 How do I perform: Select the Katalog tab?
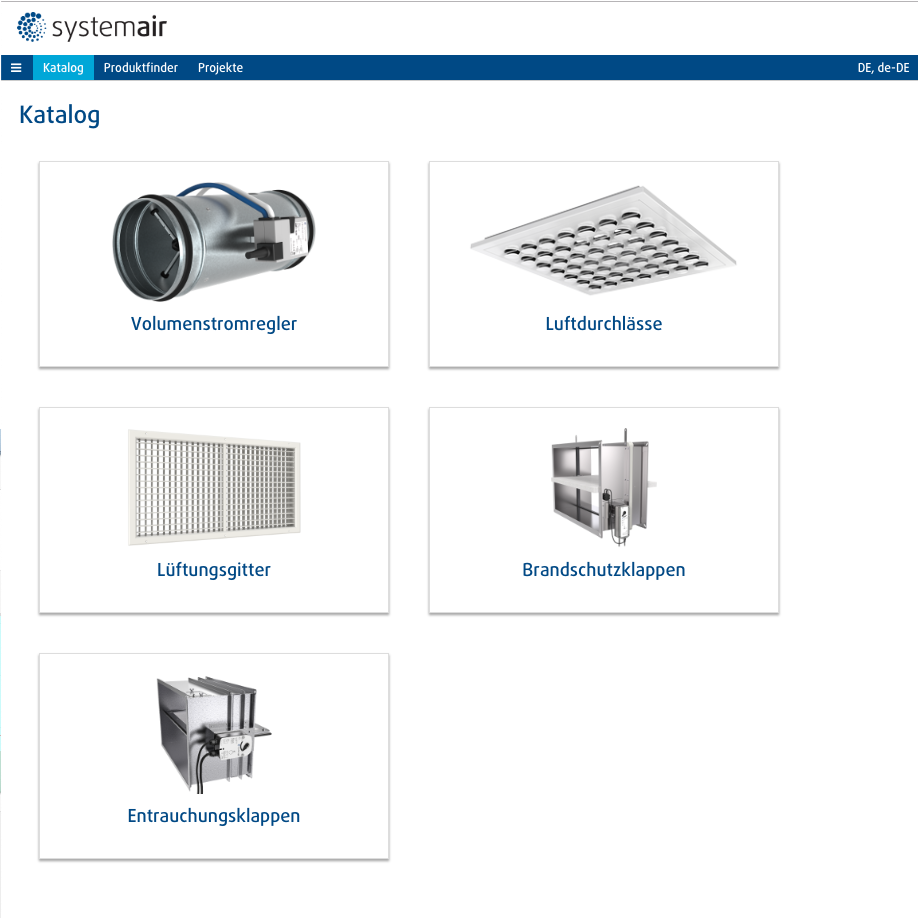[63, 68]
